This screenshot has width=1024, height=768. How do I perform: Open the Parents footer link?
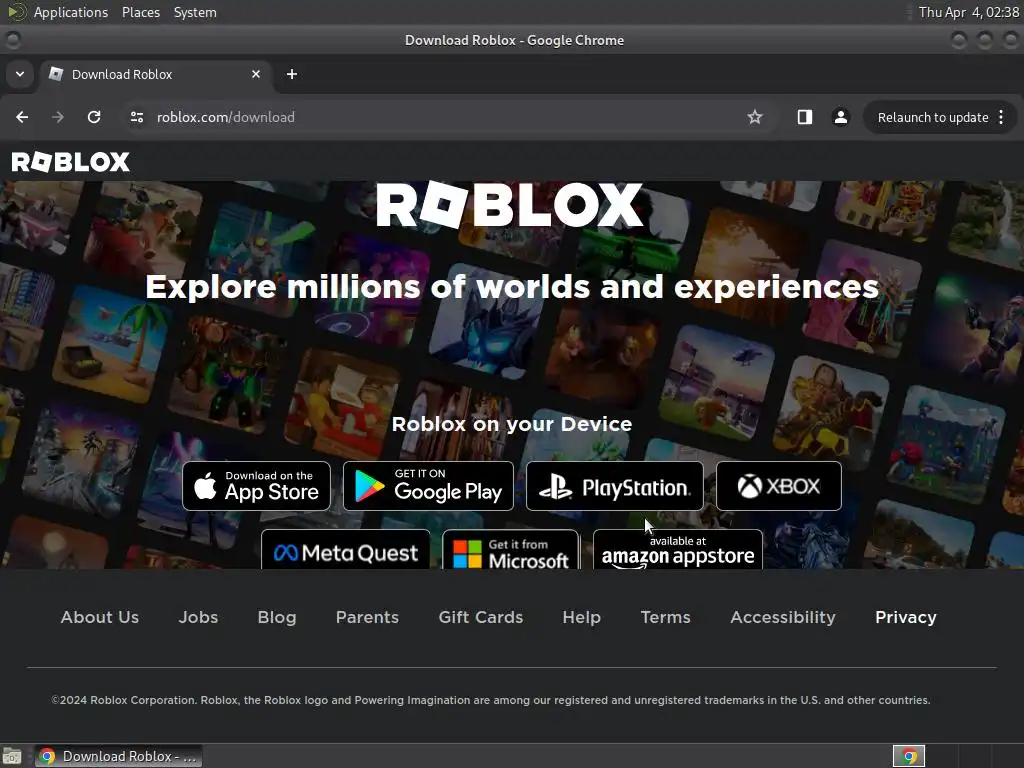tap(367, 617)
